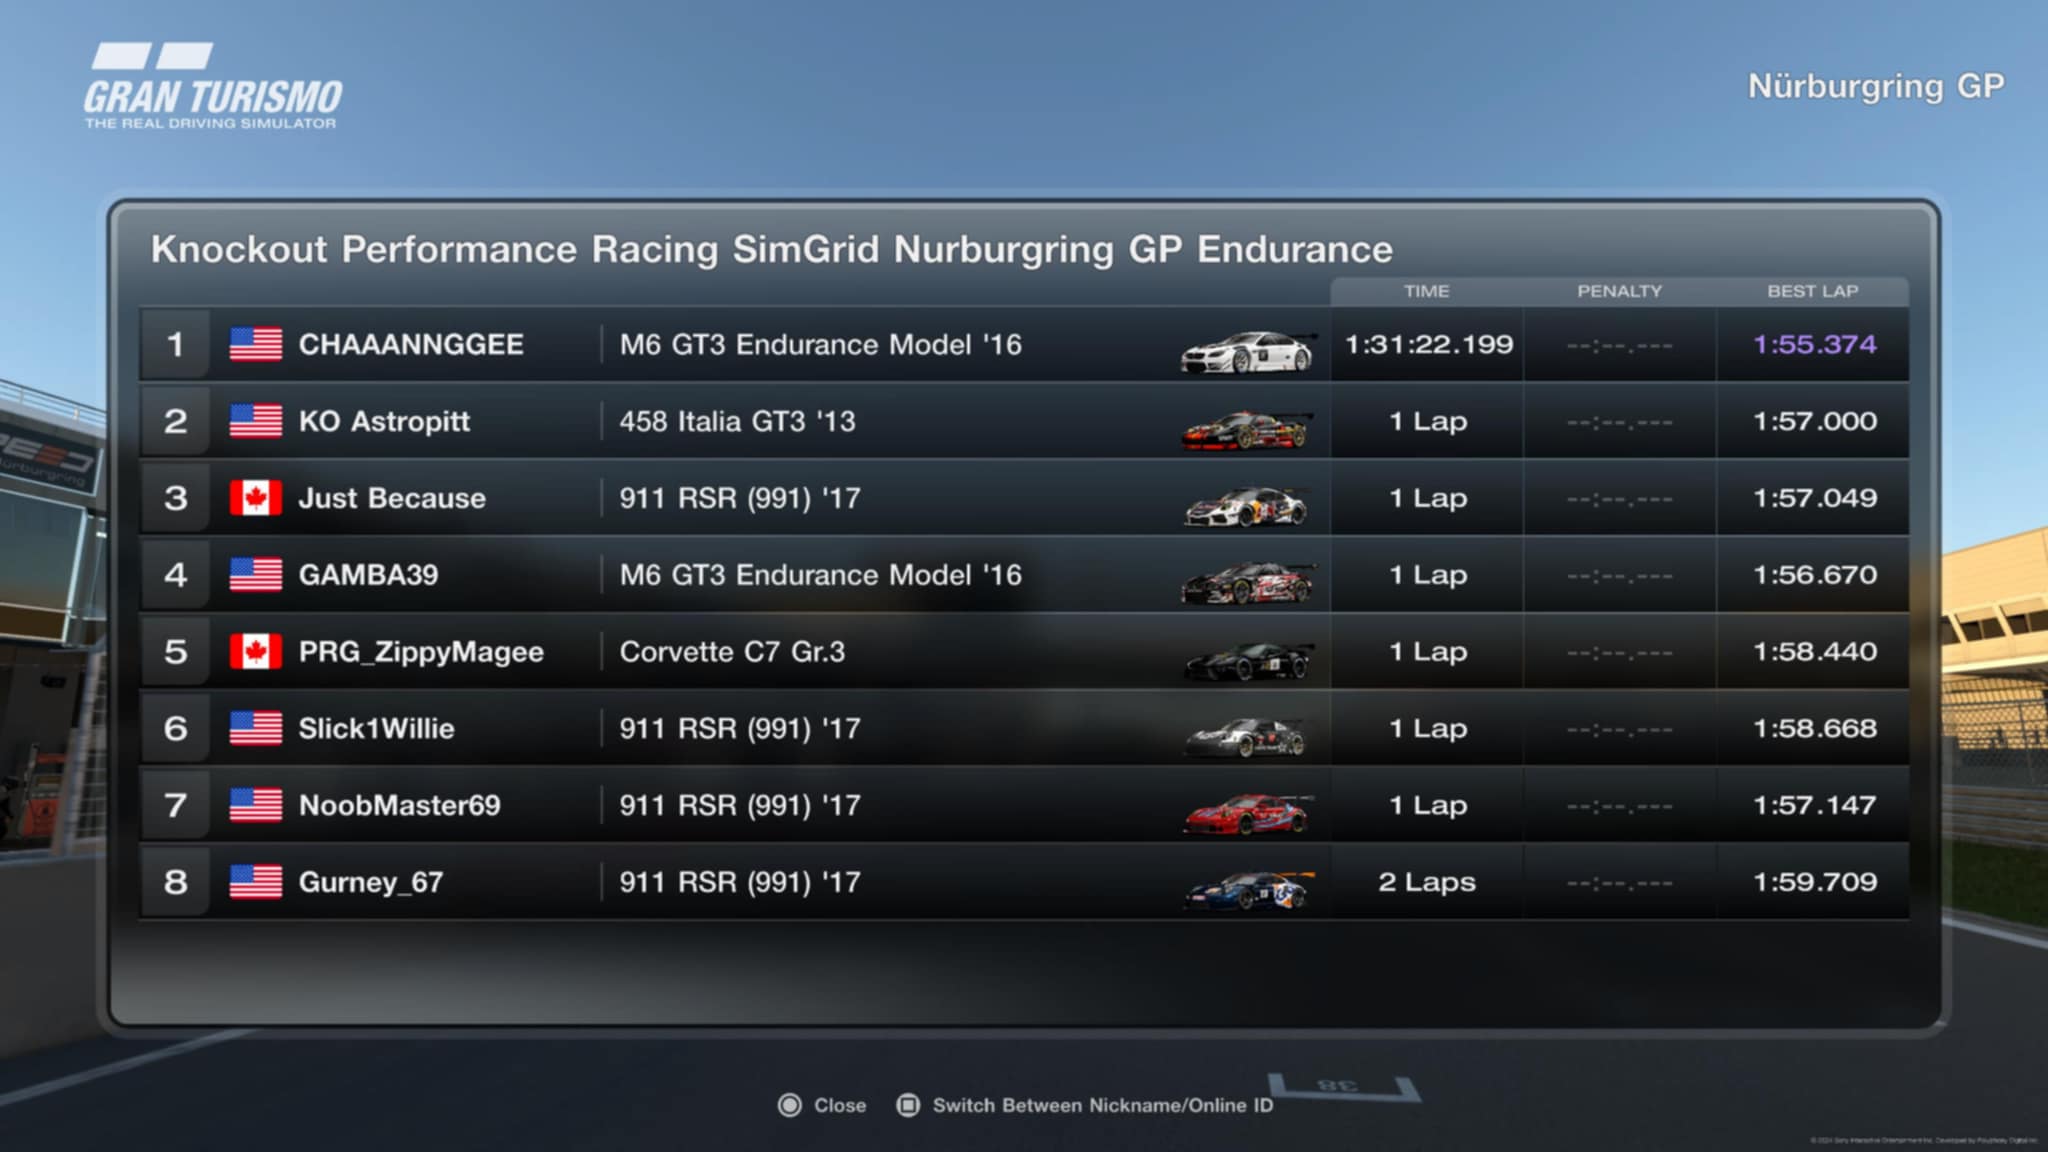Click the US flag beside GAMBA39
Screen dimensions: 2048x1152
pos(256,575)
